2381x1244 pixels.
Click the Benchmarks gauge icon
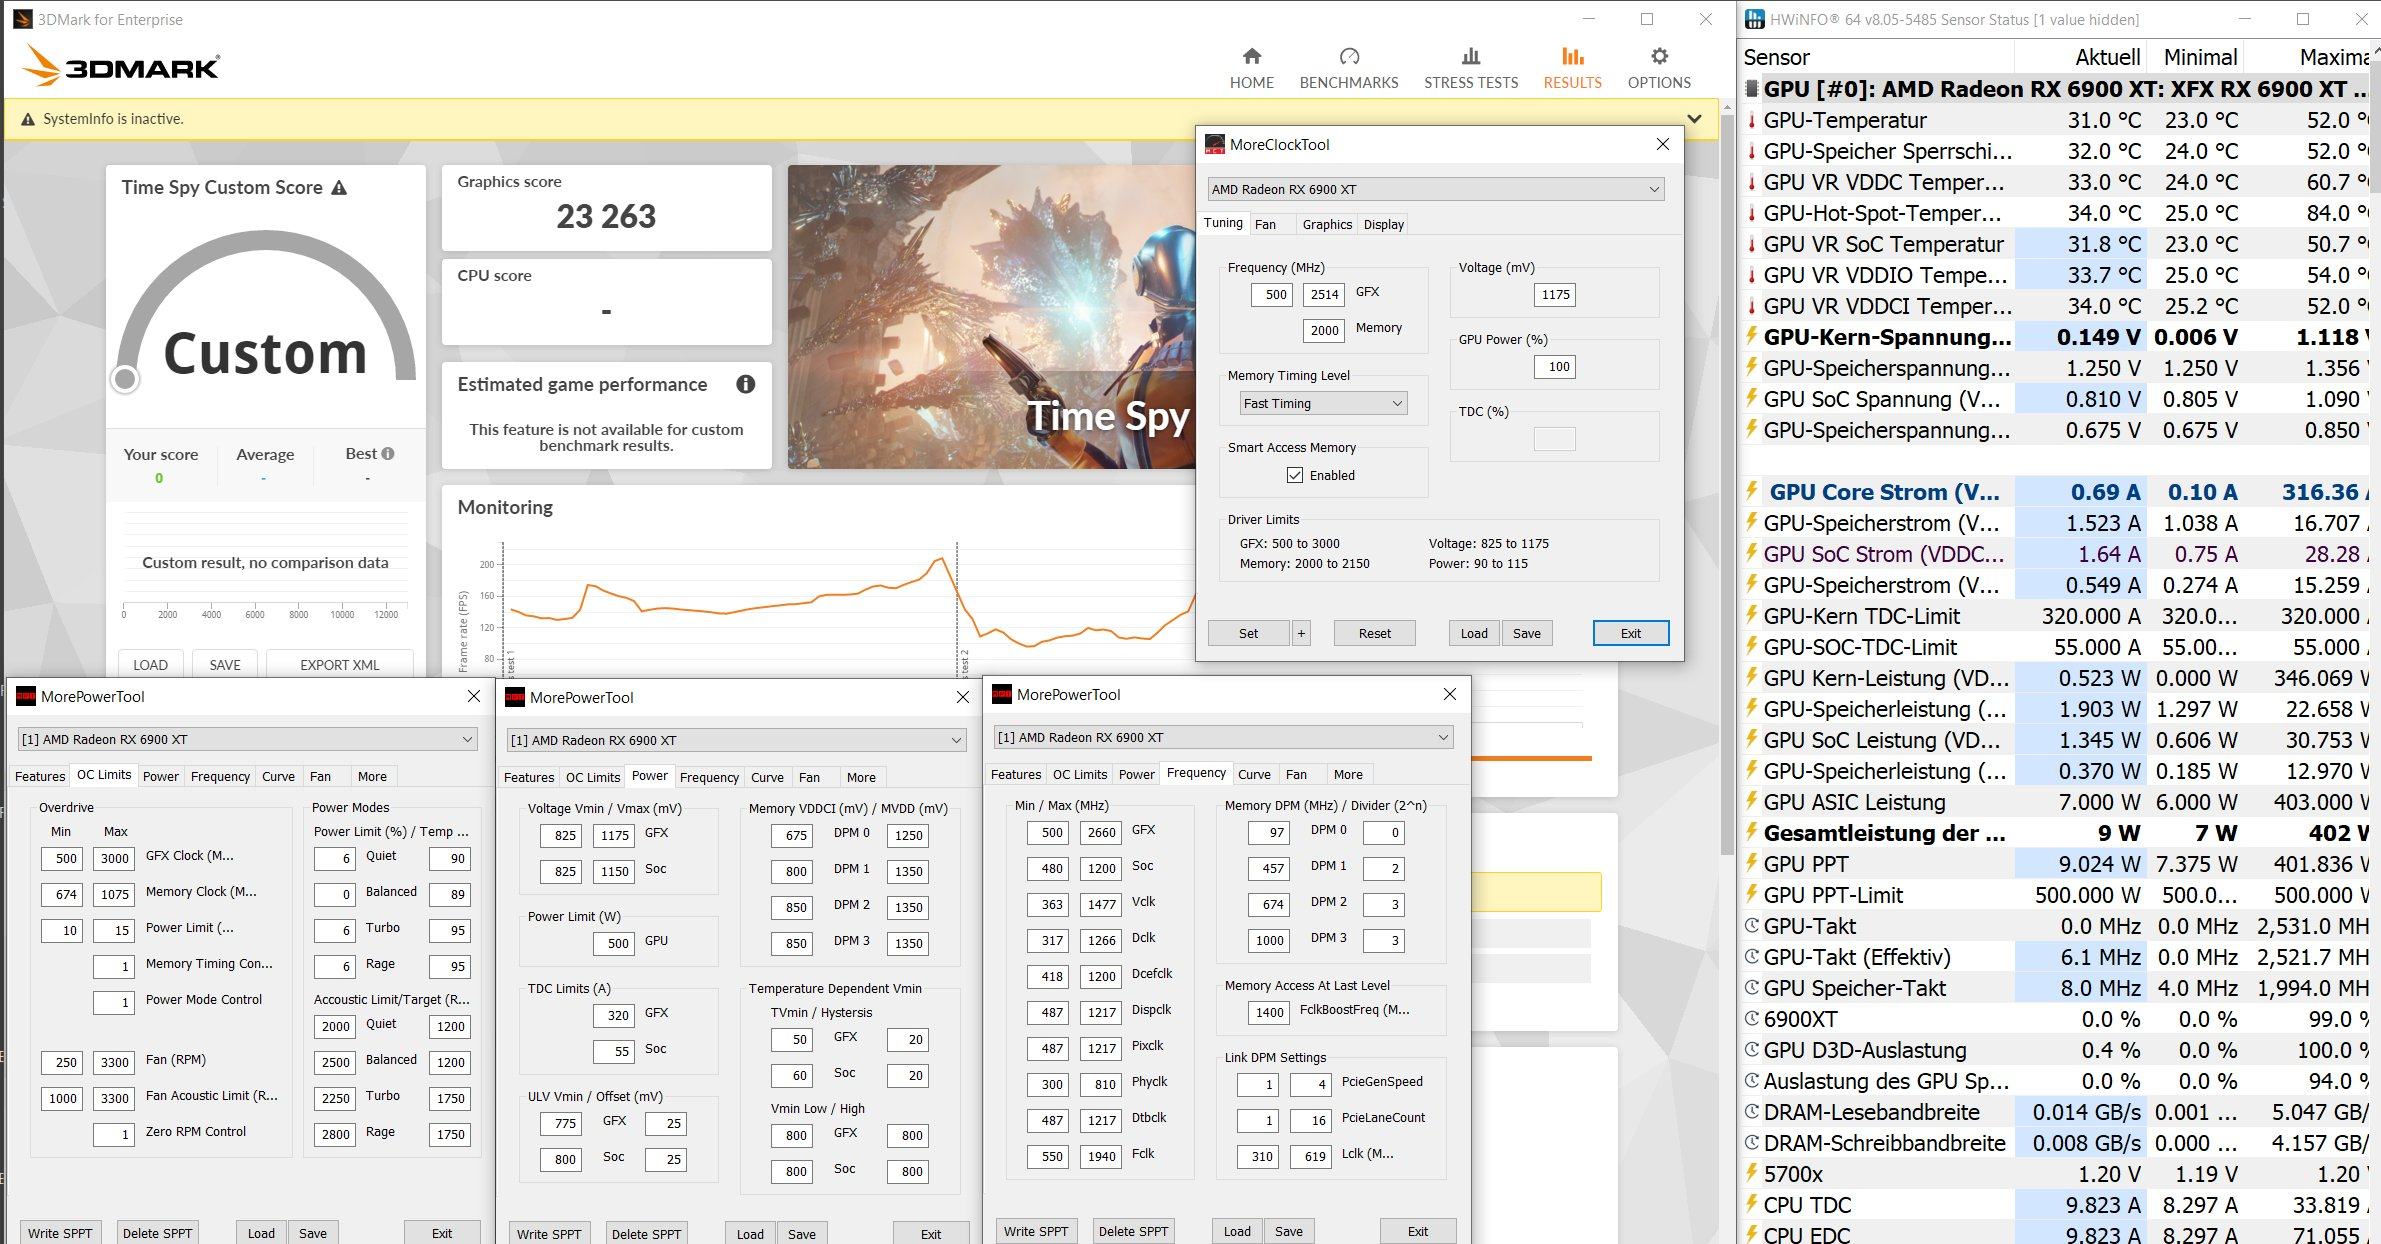[1348, 57]
